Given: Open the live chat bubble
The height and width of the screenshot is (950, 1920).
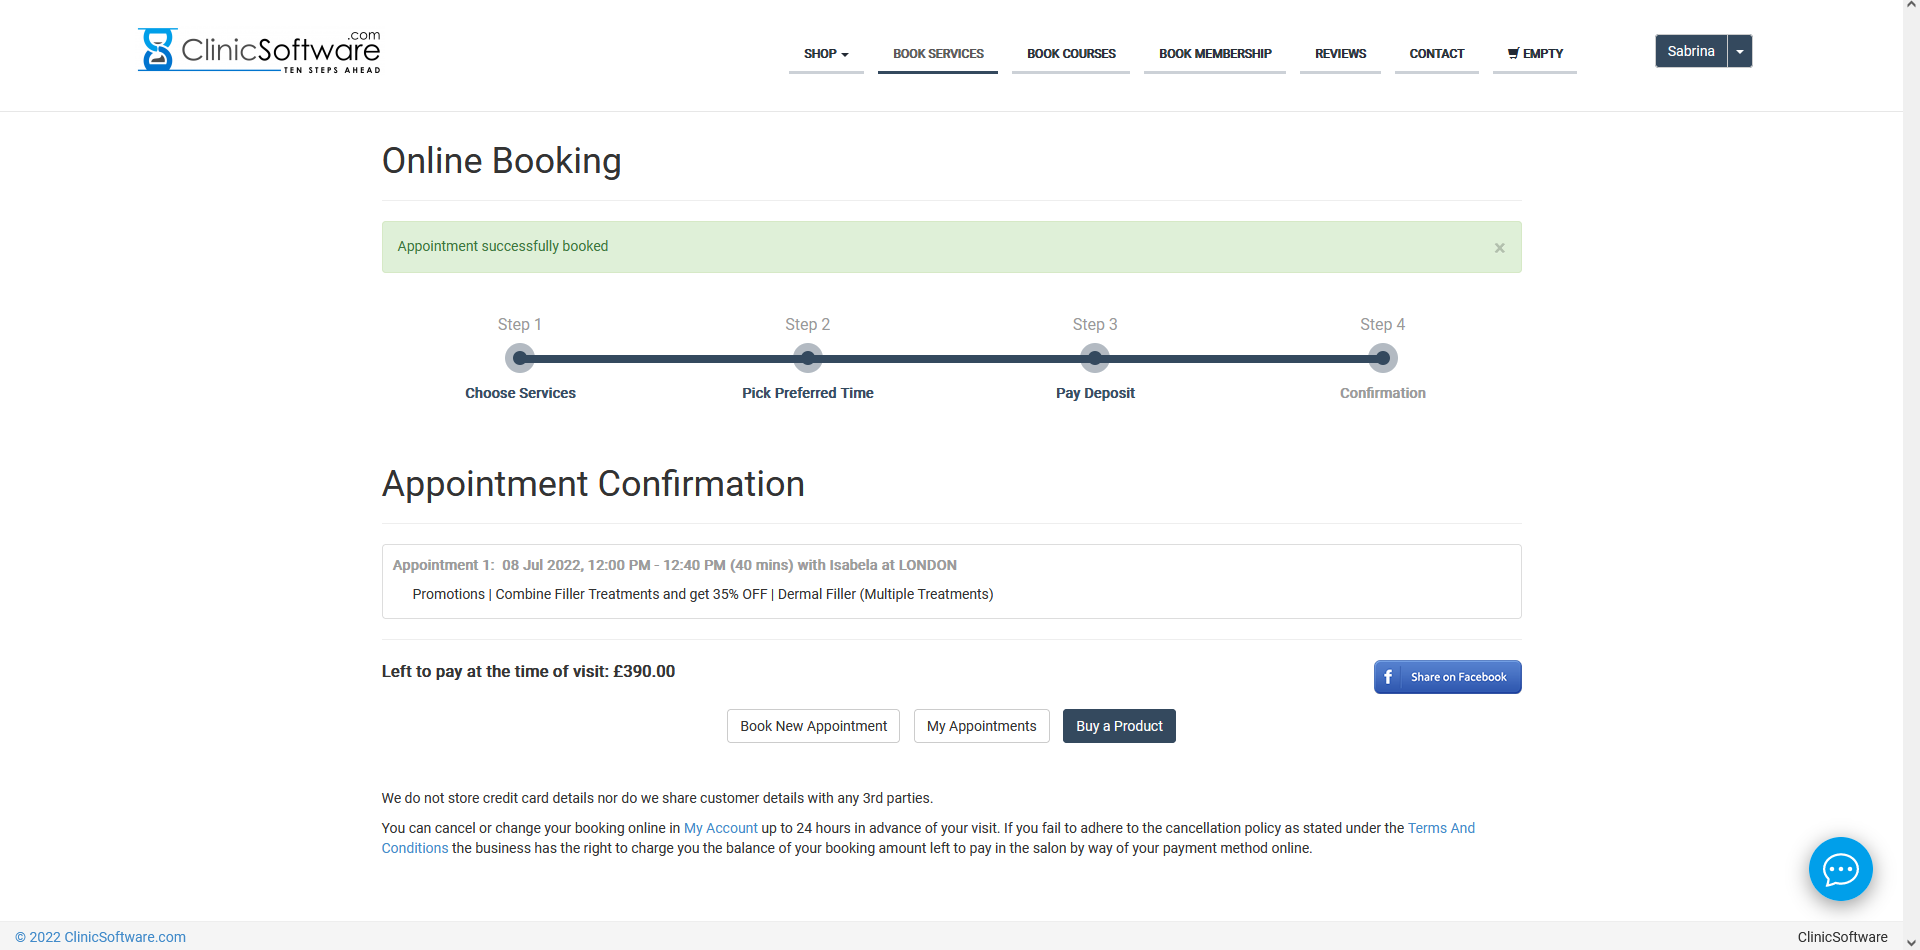Looking at the screenshot, I should [x=1840, y=869].
